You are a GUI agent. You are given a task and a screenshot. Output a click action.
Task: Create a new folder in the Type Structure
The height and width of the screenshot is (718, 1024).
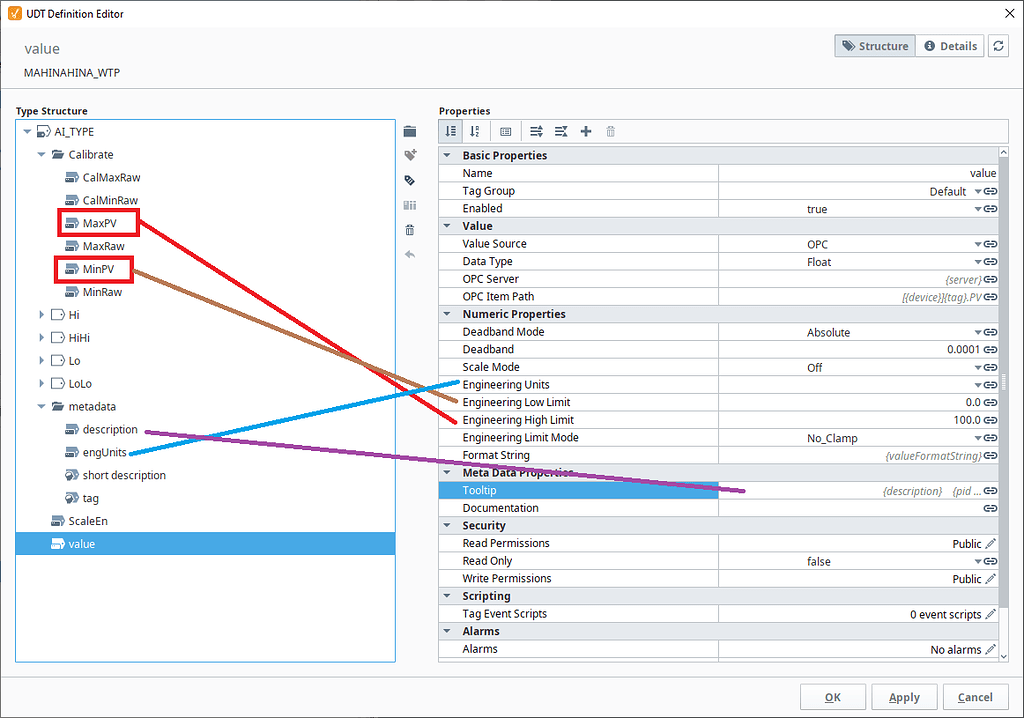point(410,130)
